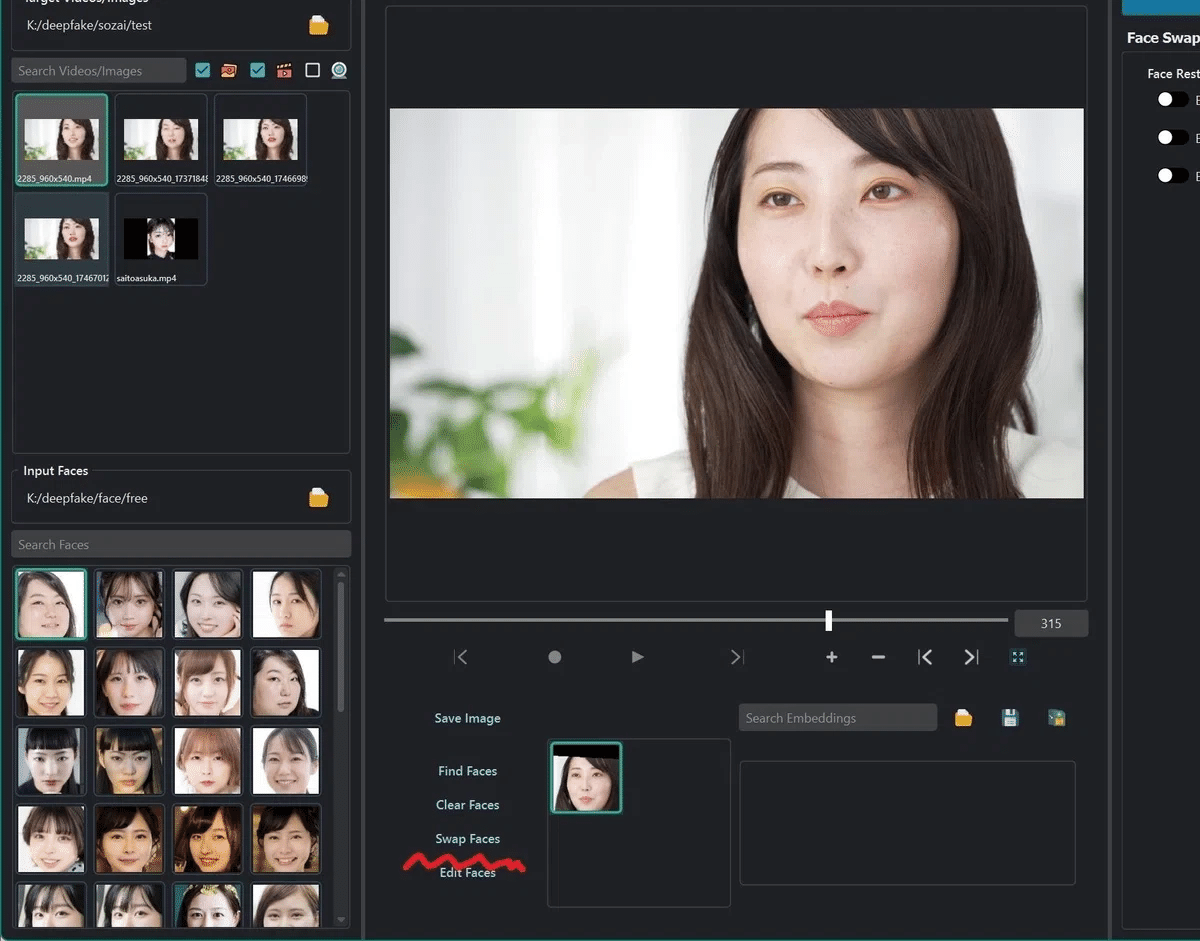This screenshot has height=941, width=1200.
Task: Click the video clapperboard filter icon
Action: 284,70
